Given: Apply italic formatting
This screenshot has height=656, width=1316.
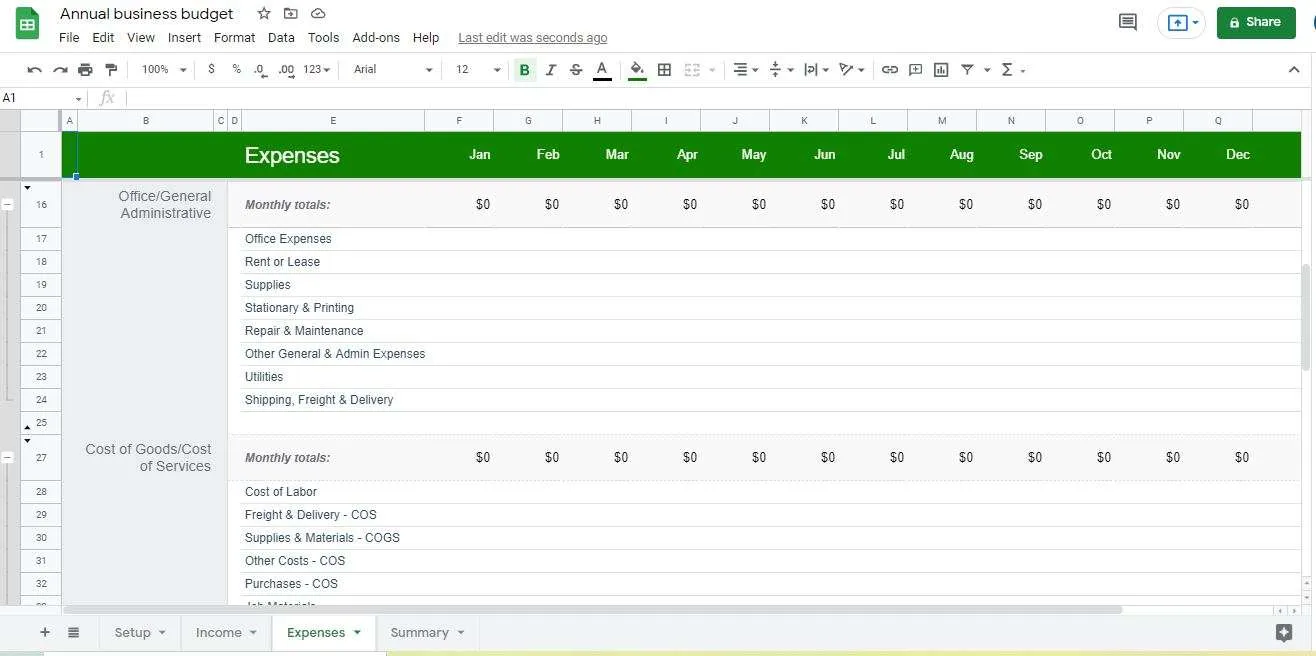Looking at the screenshot, I should click(x=550, y=70).
